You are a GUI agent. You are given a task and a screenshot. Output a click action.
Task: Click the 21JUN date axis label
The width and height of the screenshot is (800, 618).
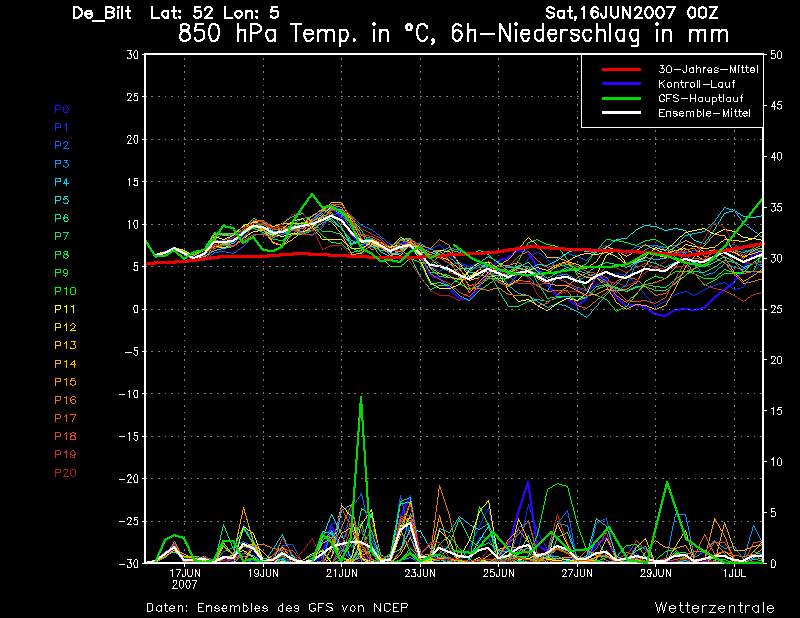pyautogui.click(x=341, y=573)
